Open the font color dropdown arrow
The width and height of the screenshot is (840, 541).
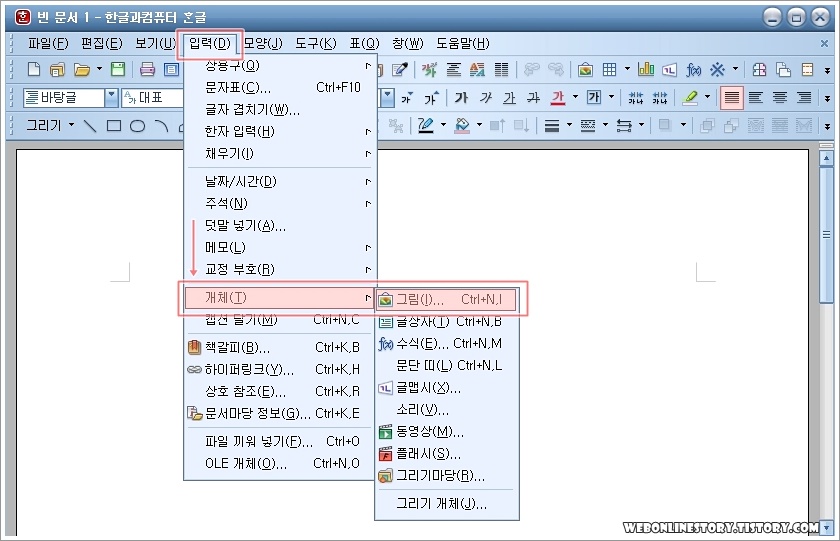(575, 97)
